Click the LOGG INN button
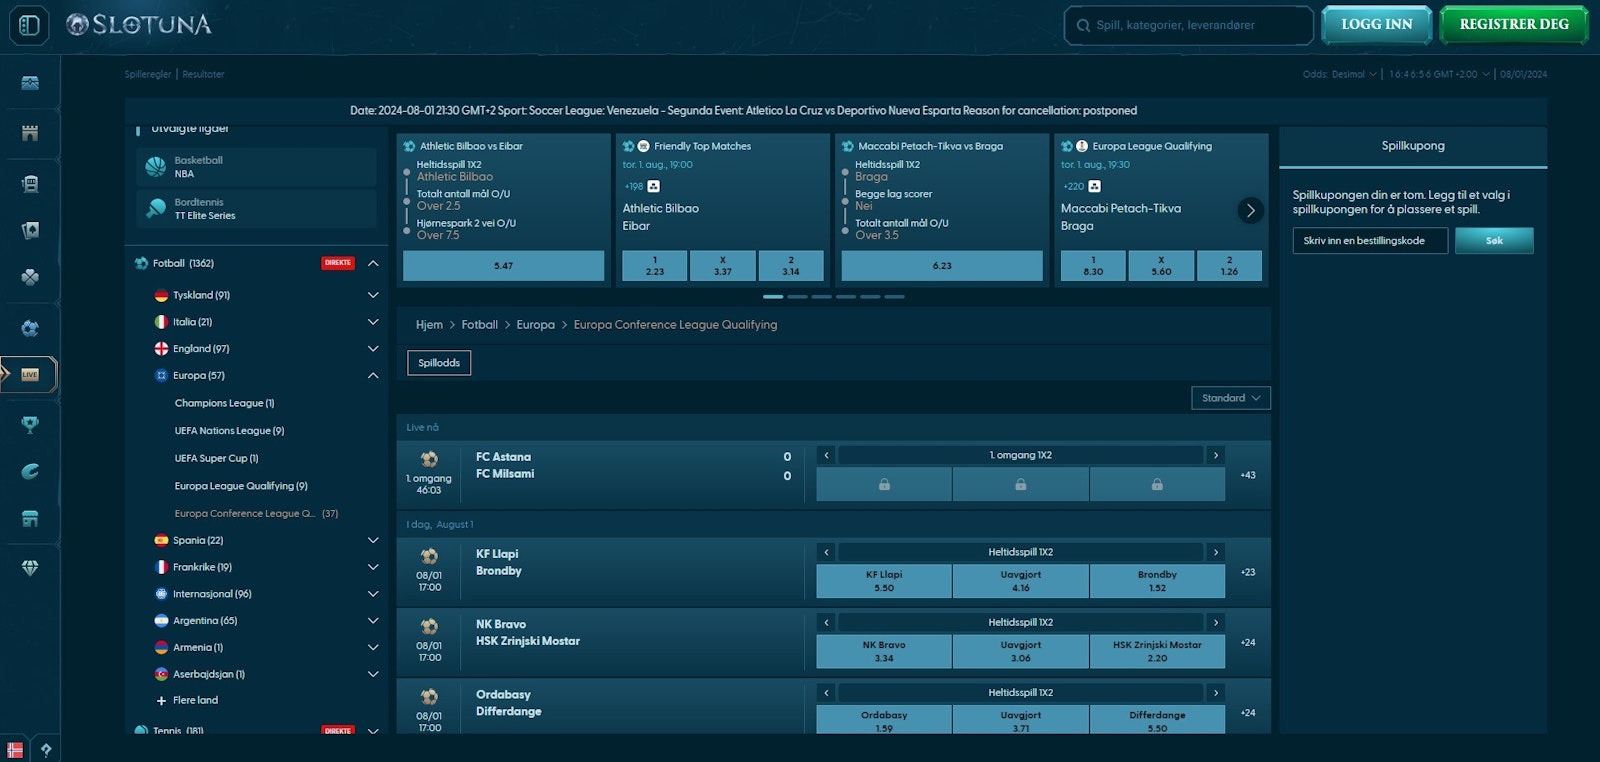 (x=1376, y=25)
